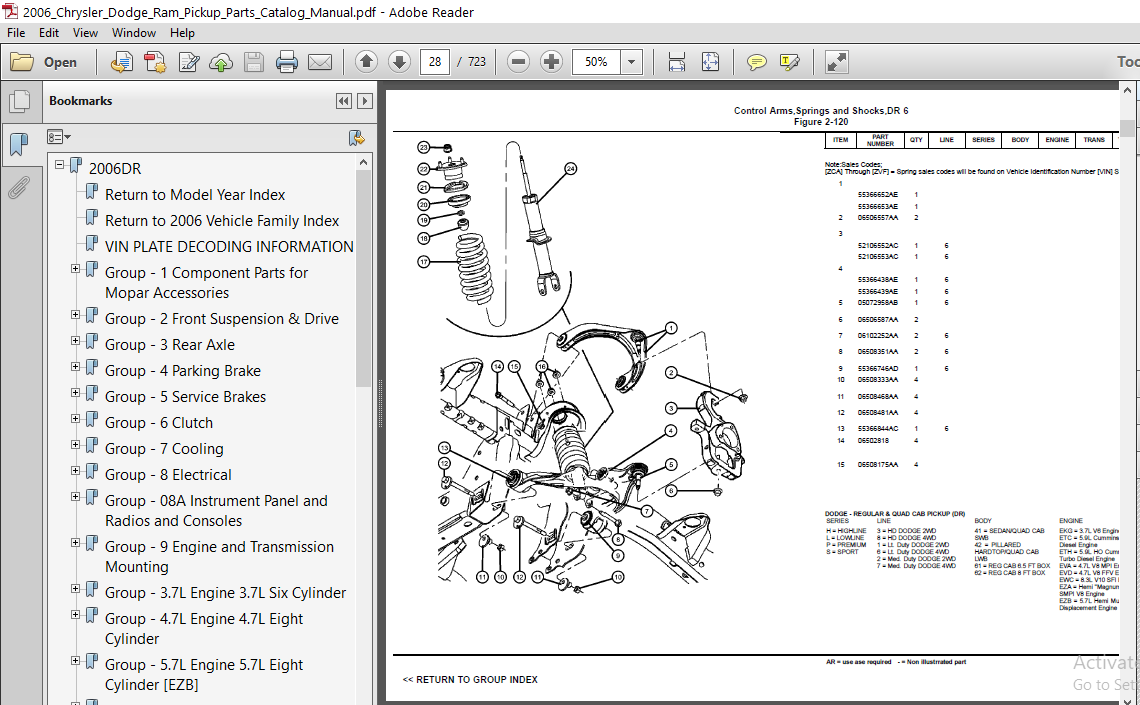Click the page number input field
This screenshot has height=705, width=1140.
coord(435,62)
